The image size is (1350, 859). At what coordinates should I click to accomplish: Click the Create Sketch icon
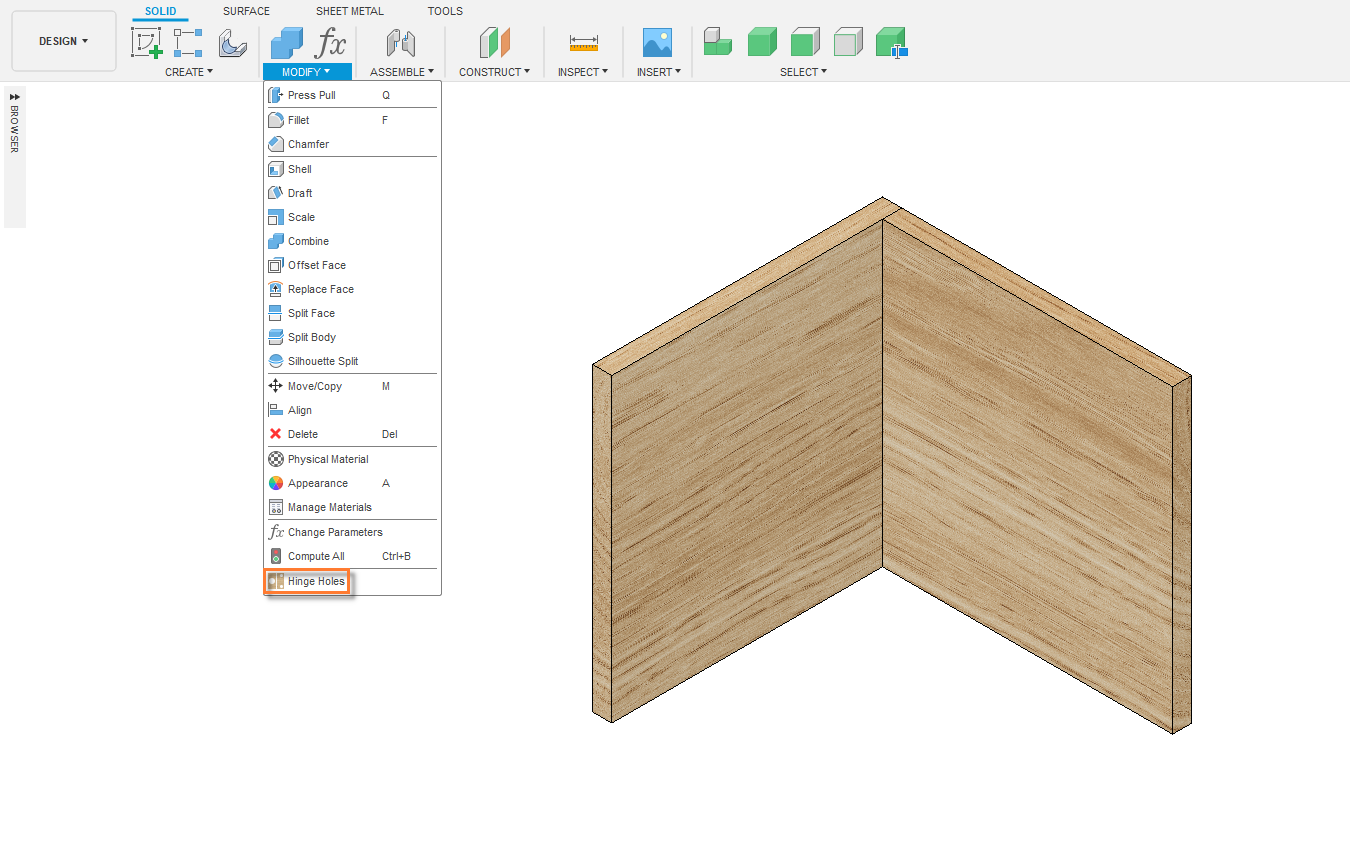[x=146, y=43]
